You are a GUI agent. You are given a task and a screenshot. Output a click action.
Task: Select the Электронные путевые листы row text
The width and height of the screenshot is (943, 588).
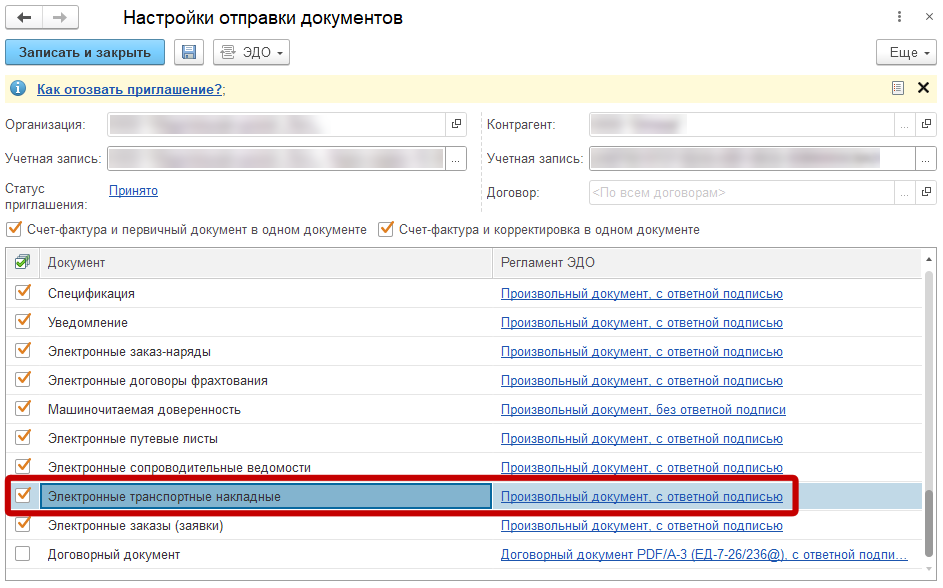click(133, 439)
